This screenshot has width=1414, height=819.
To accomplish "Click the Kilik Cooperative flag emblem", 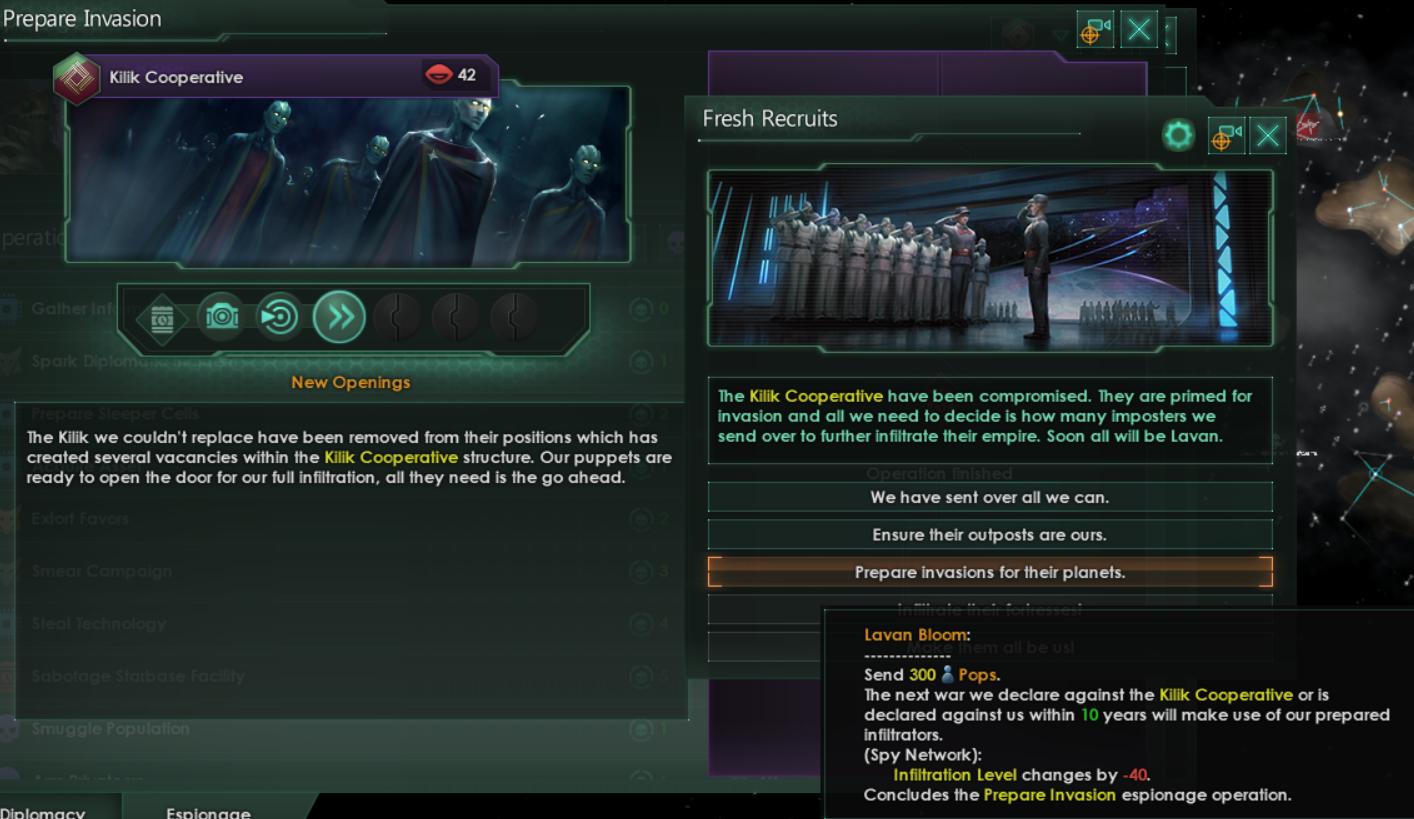I will tap(77, 79).
